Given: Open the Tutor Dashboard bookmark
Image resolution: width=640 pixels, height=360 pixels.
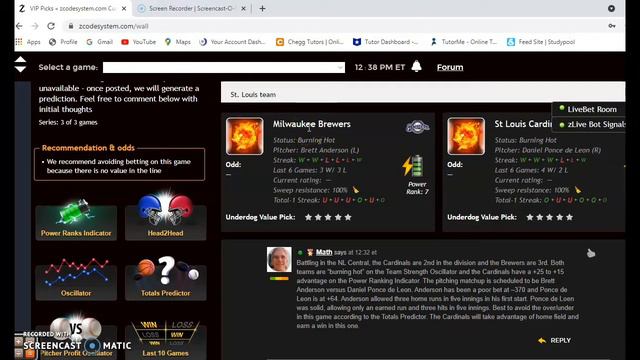Looking at the screenshot, I should (x=385, y=42).
